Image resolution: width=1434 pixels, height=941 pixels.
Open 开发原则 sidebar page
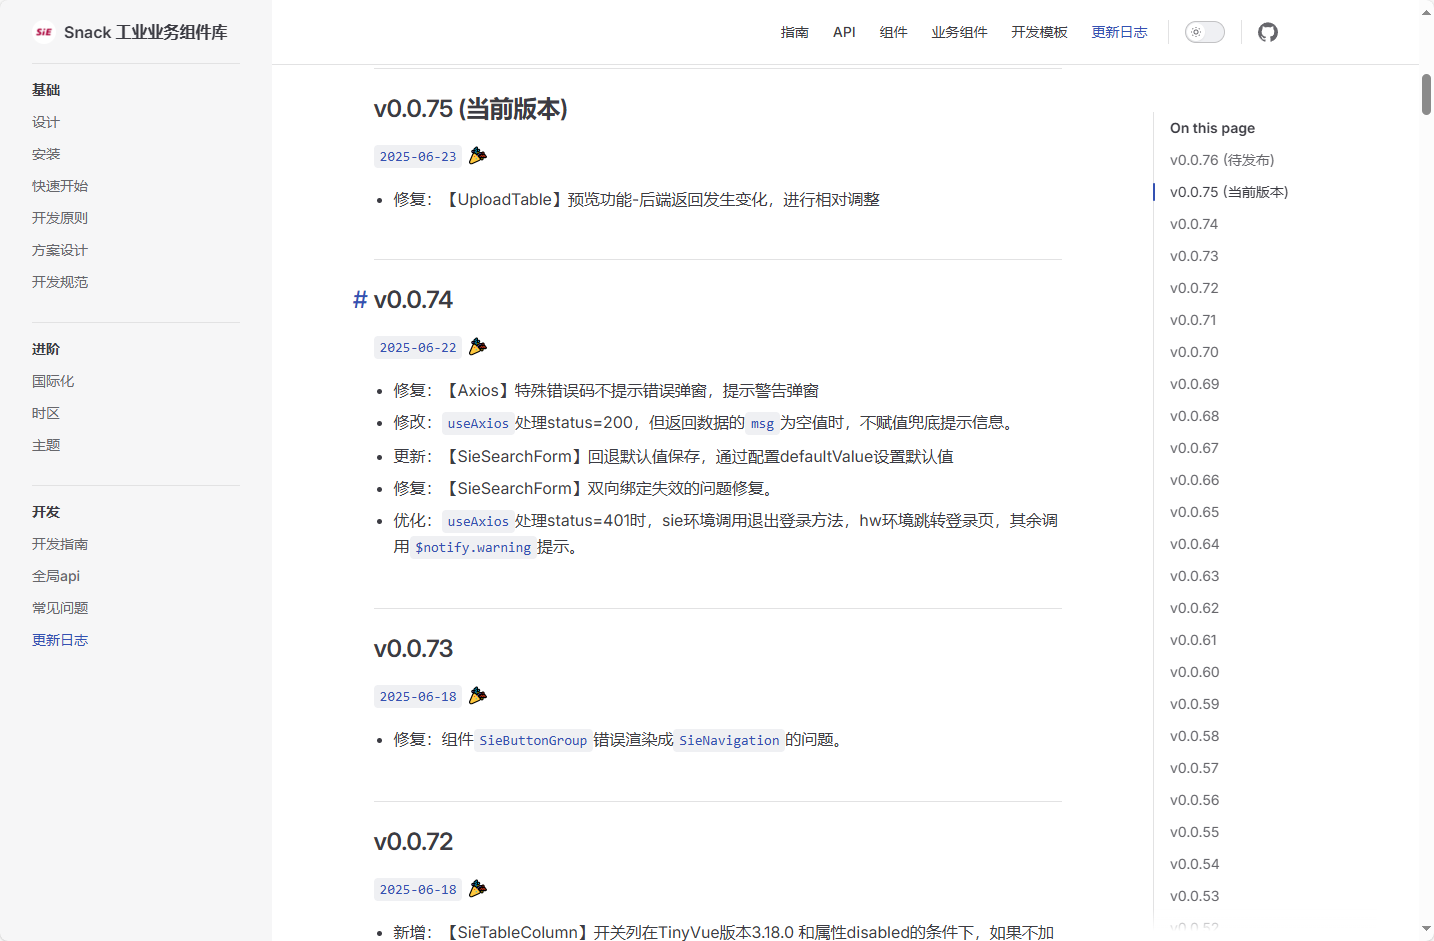60,218
